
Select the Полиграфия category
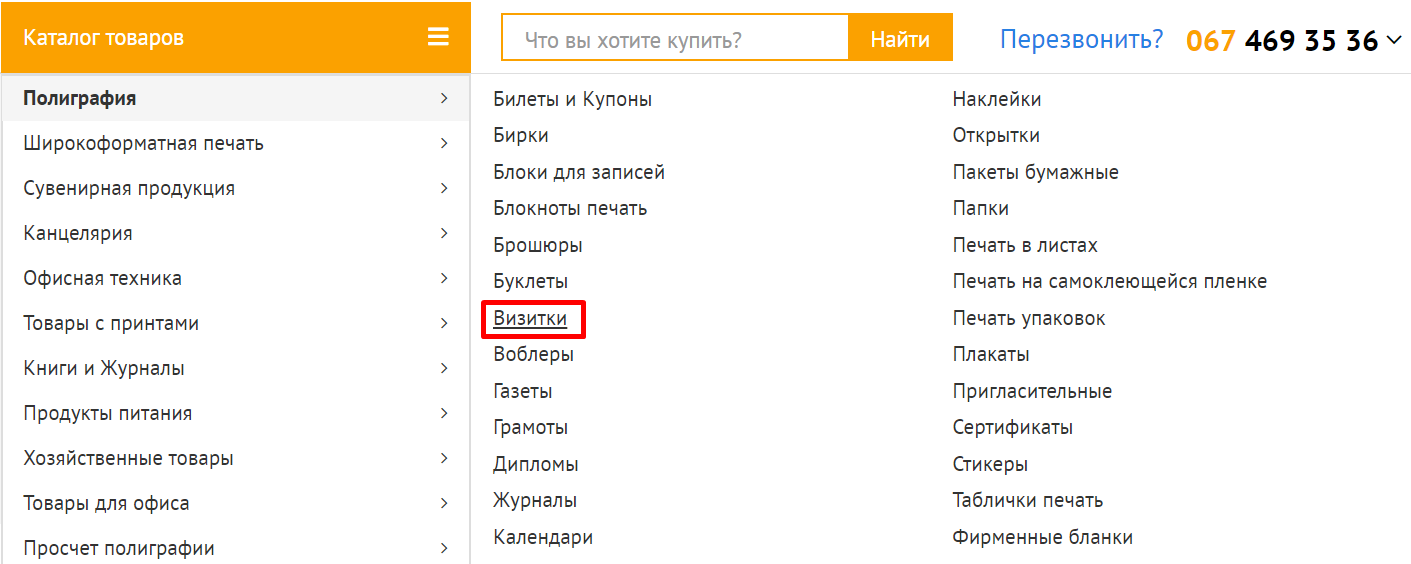80,98
